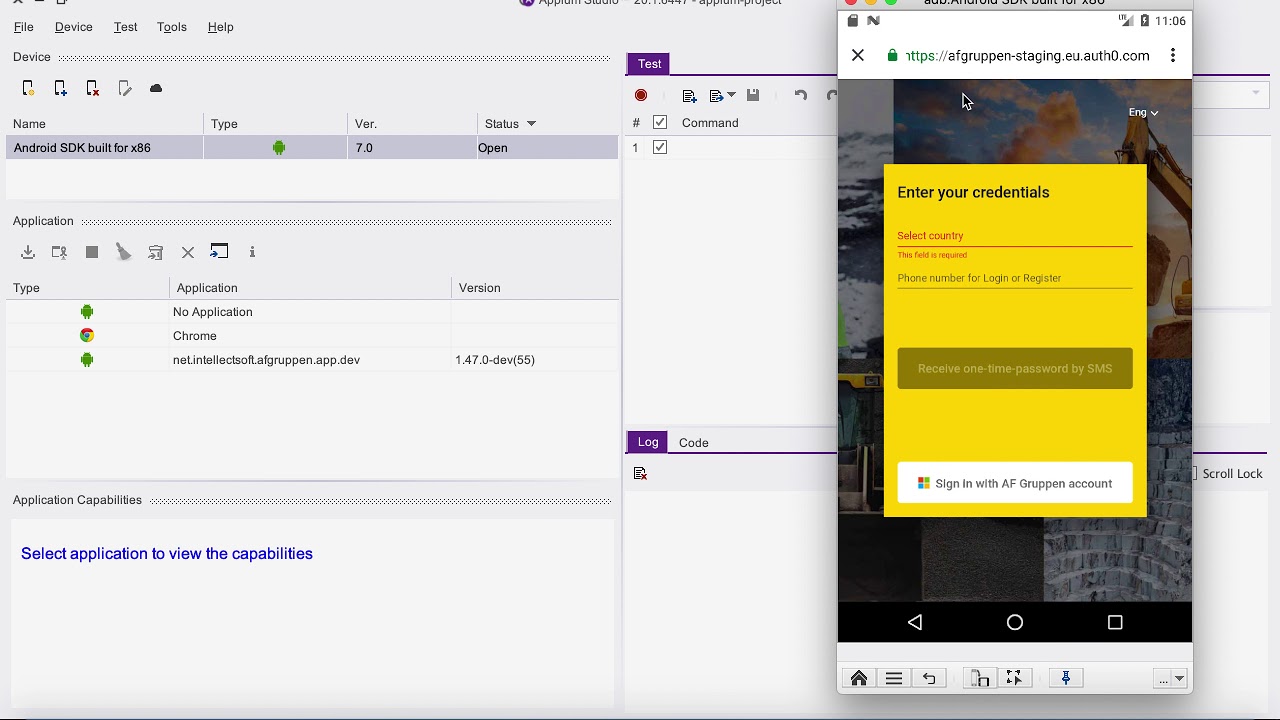Click the clear log icon under Log tab
Image resolution: width=1280 pixels, height=720 pixels.
coord(641,473)
